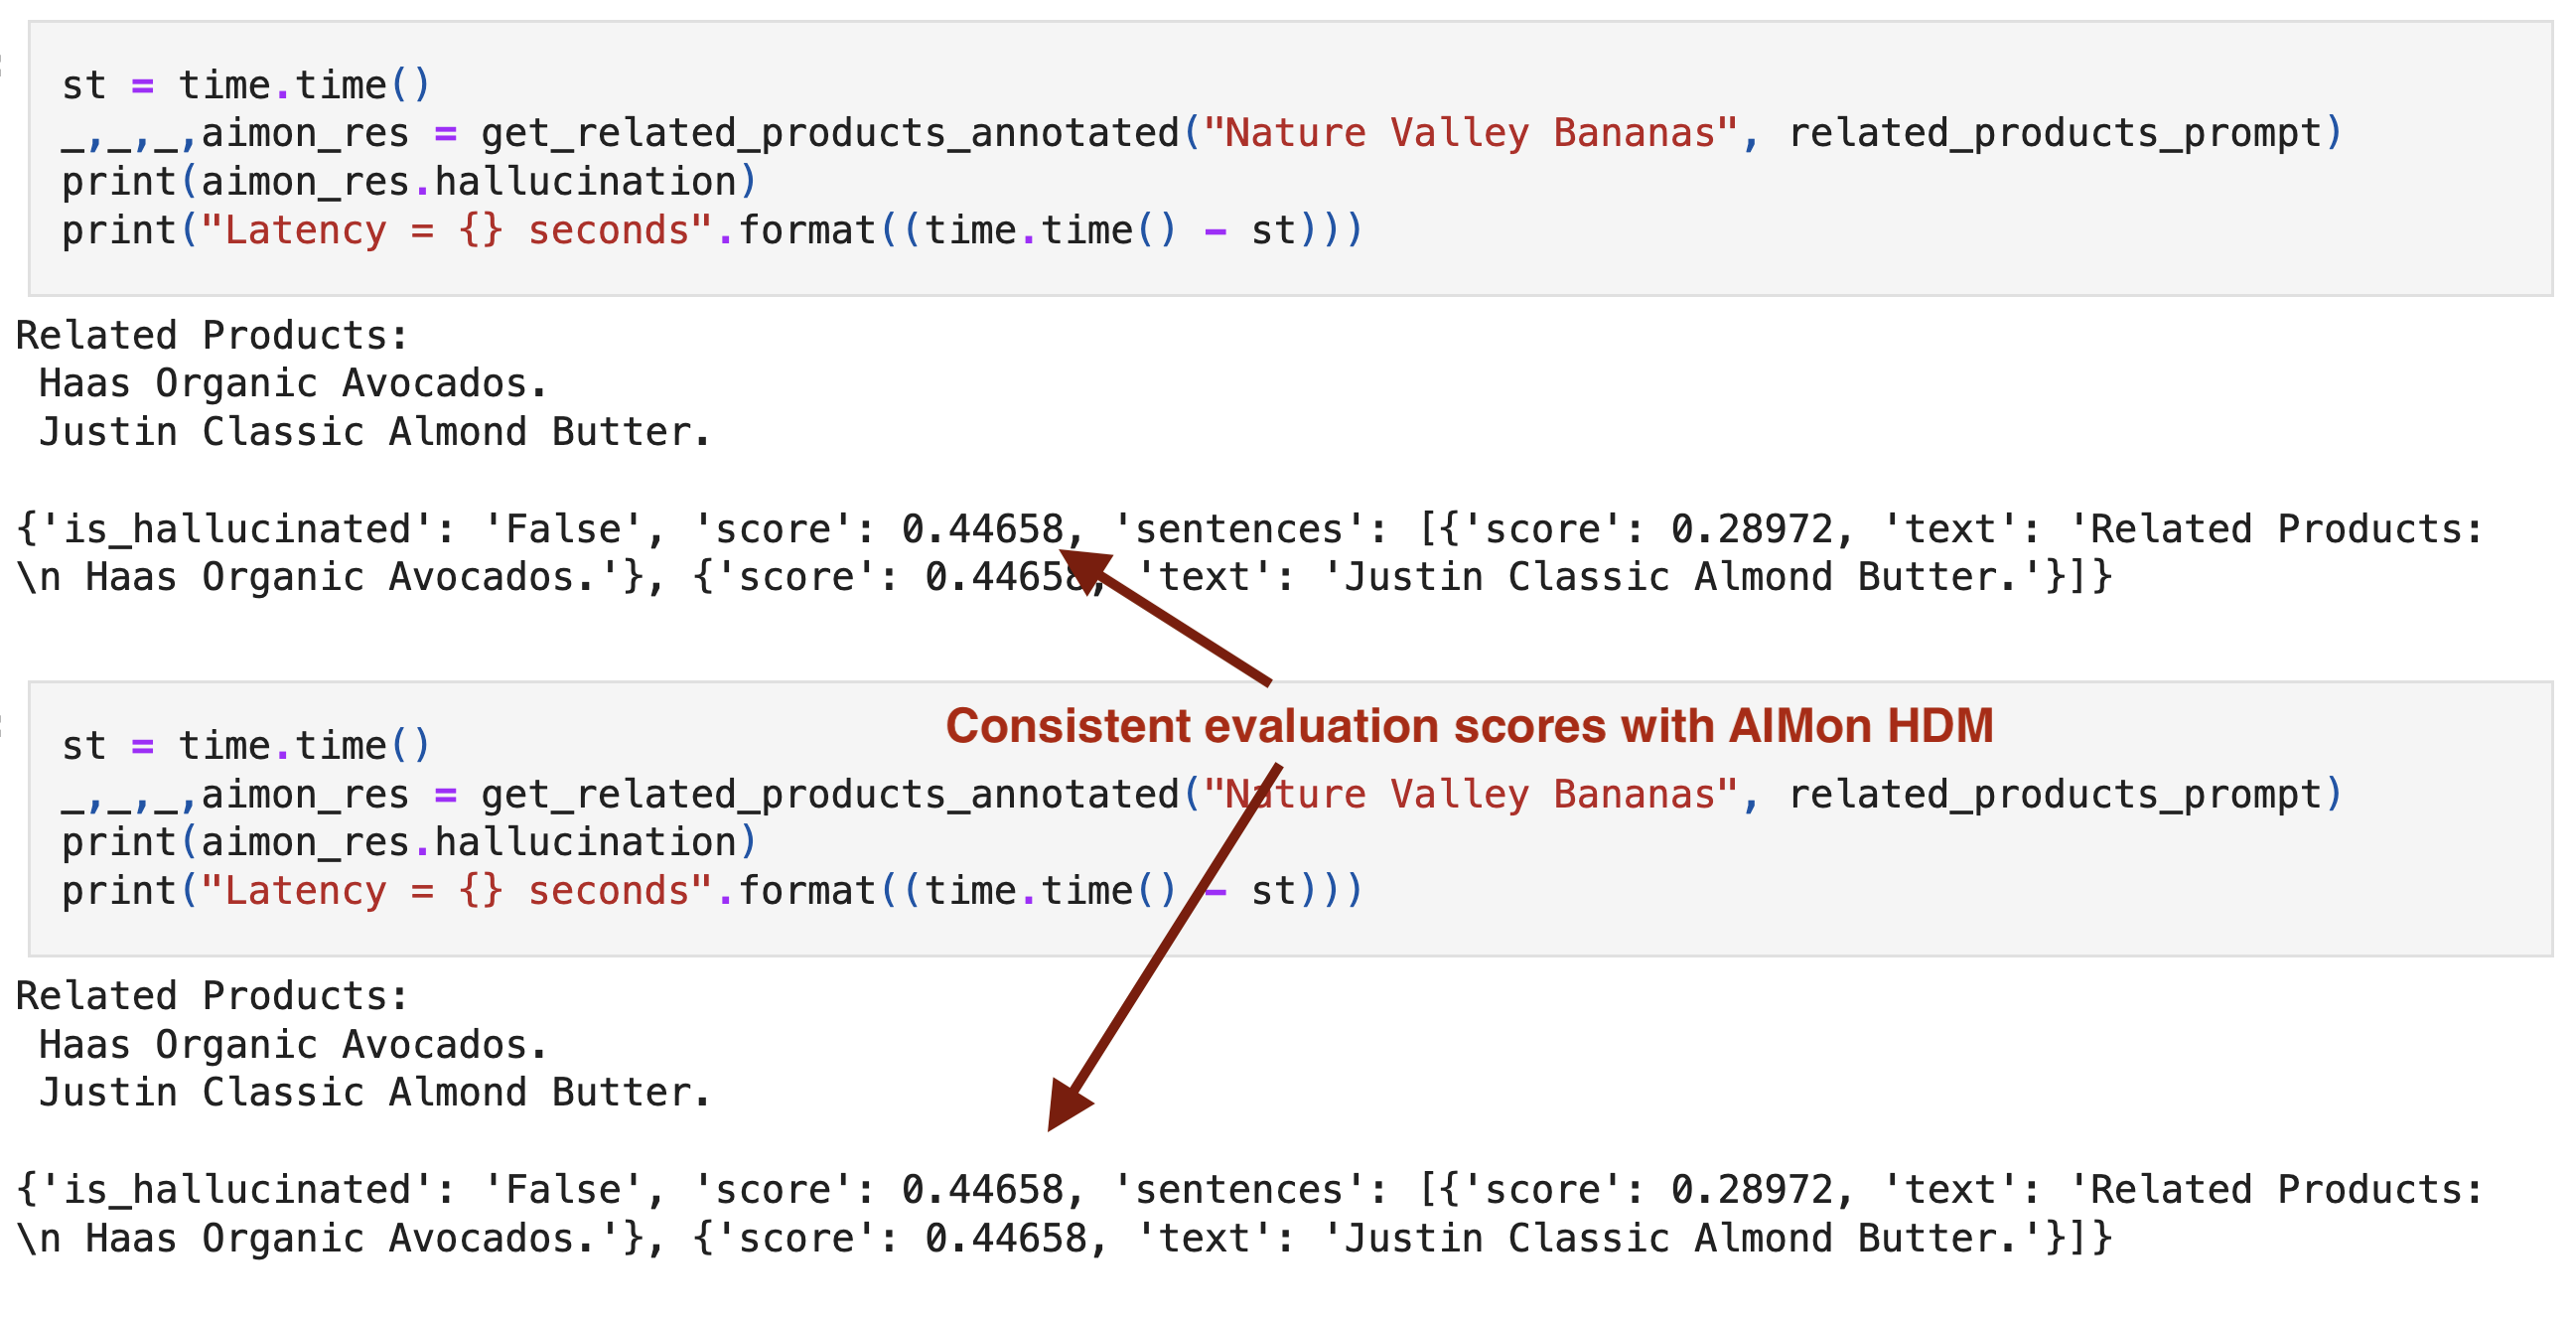Click "Nature Valley Bananas" string in second cell

point(1469,795)
